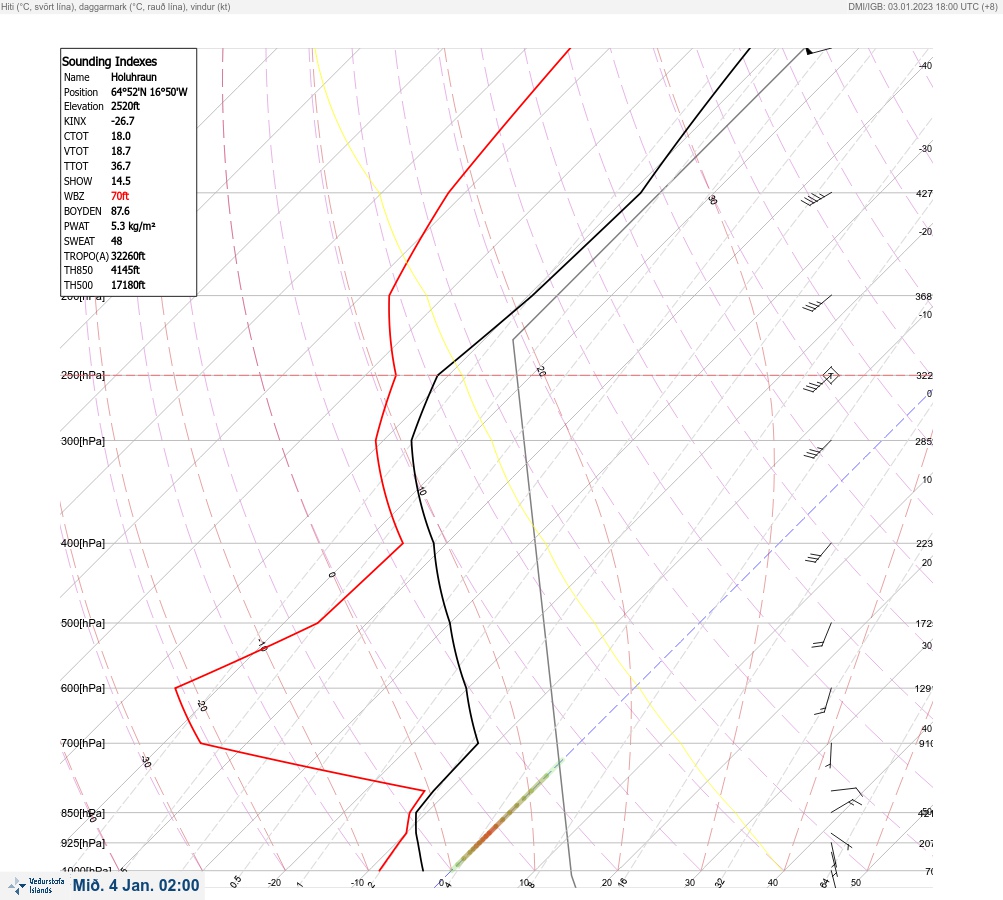Click the '400[hPa]' pressure level label

83,543
